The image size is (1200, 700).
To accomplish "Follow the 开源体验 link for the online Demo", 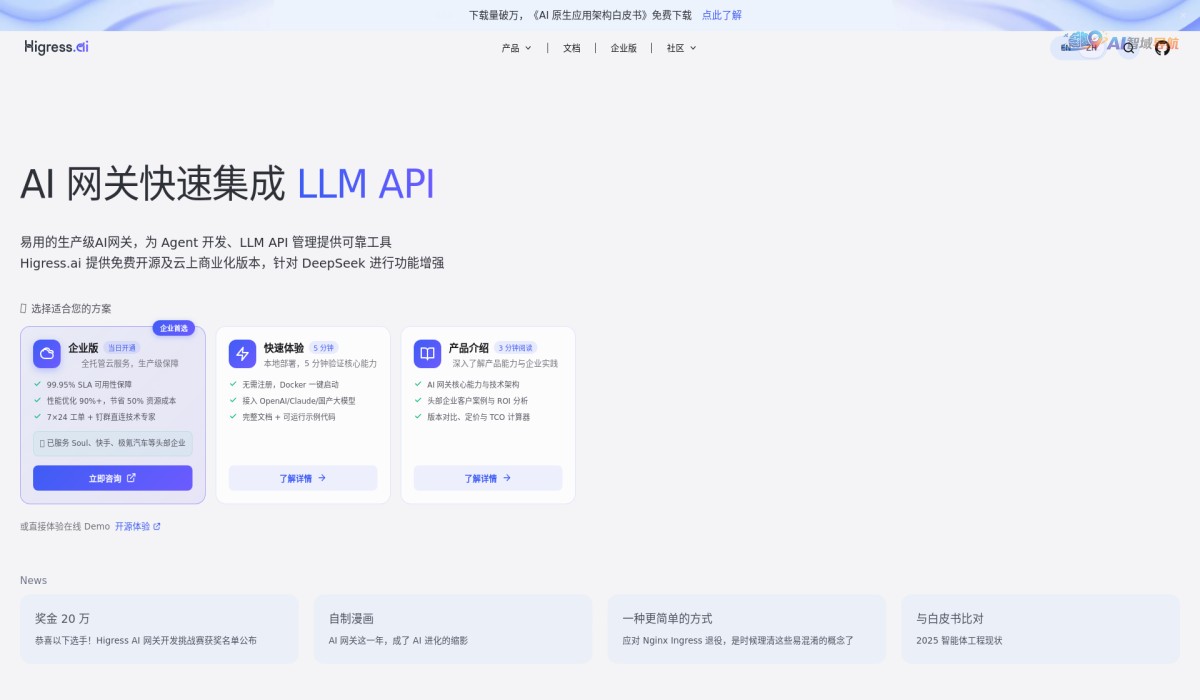I will pos(133,525).
